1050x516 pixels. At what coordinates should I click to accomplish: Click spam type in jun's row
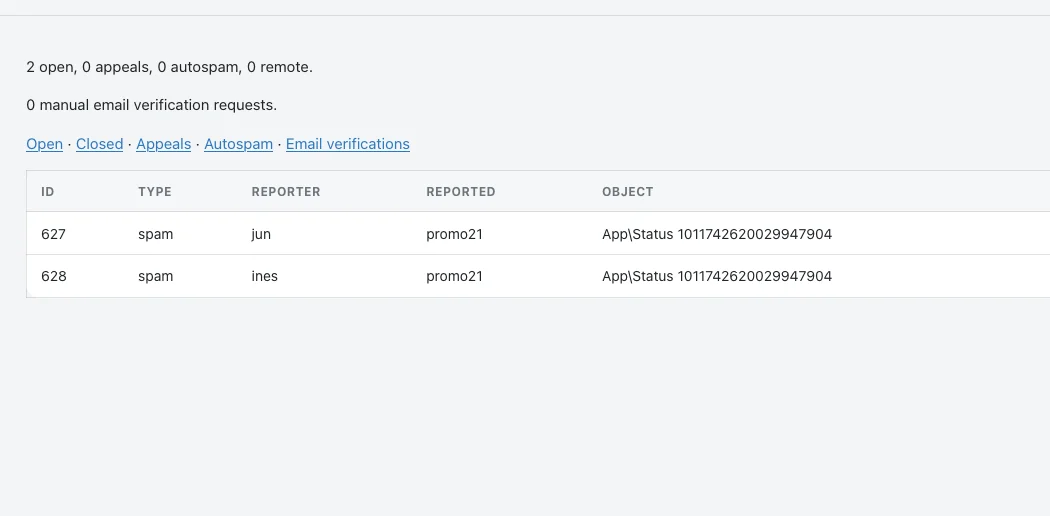[155, 234]
